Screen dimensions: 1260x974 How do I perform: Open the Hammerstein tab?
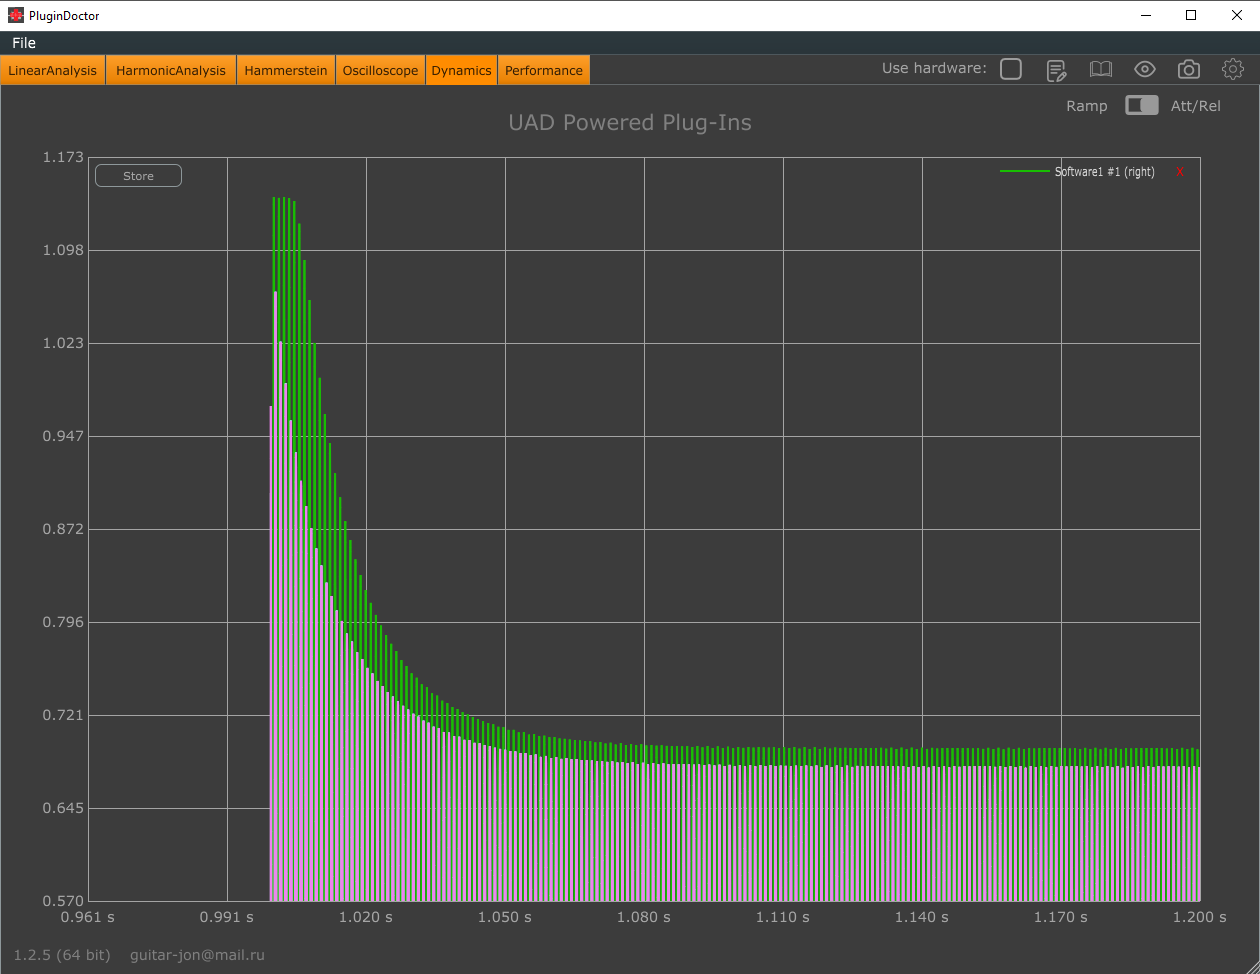click(286, 70)
